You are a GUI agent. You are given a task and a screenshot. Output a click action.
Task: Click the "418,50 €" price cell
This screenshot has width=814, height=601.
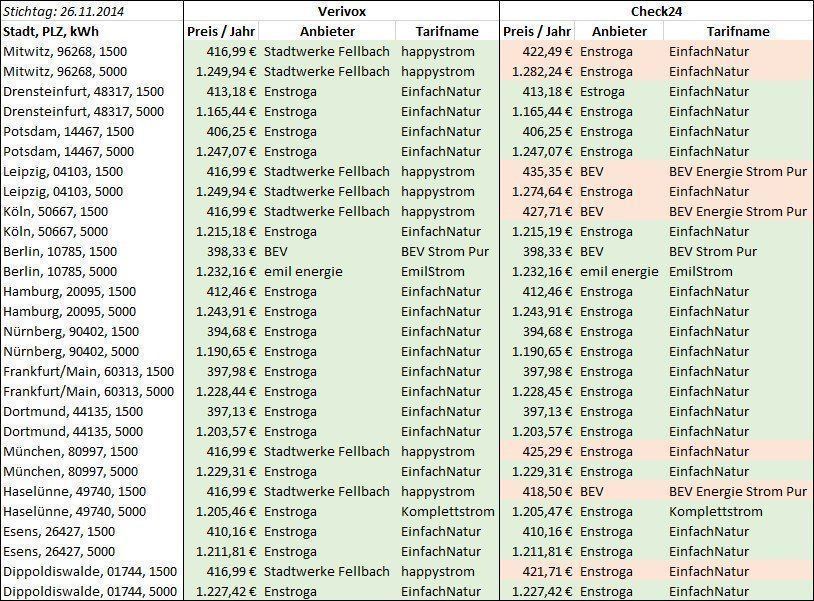(547, 491)
